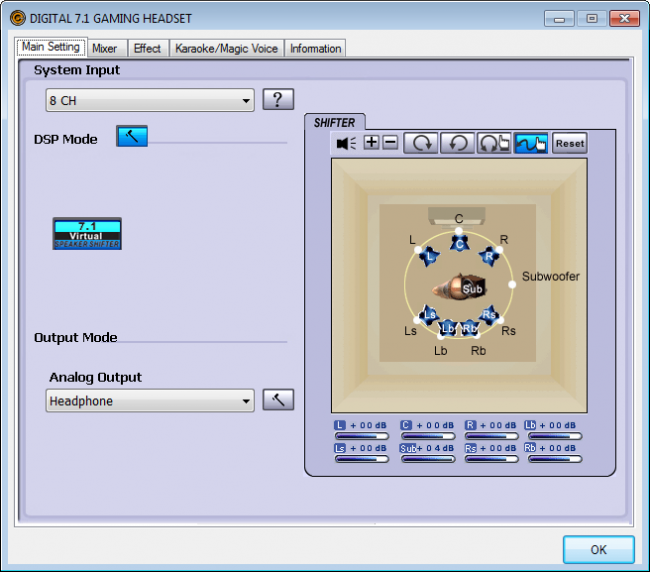The height and width of the screenshot is (572, 650).
Task: Enable manual rotation mode
Action: 494,143
